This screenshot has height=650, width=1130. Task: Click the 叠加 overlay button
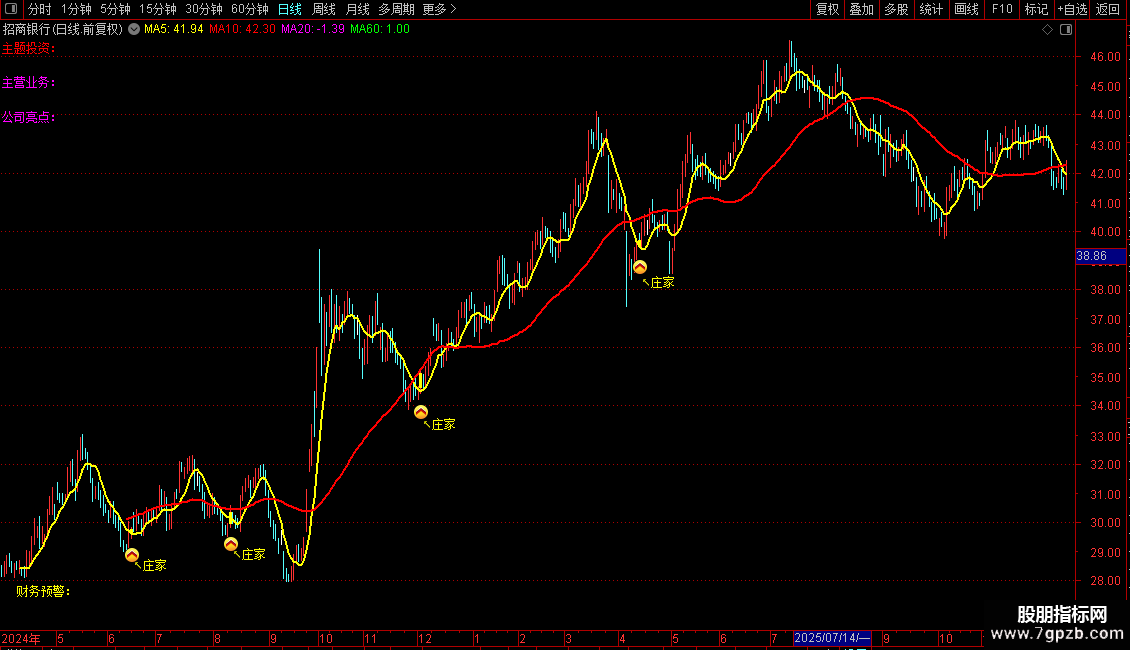click(861, 9)
